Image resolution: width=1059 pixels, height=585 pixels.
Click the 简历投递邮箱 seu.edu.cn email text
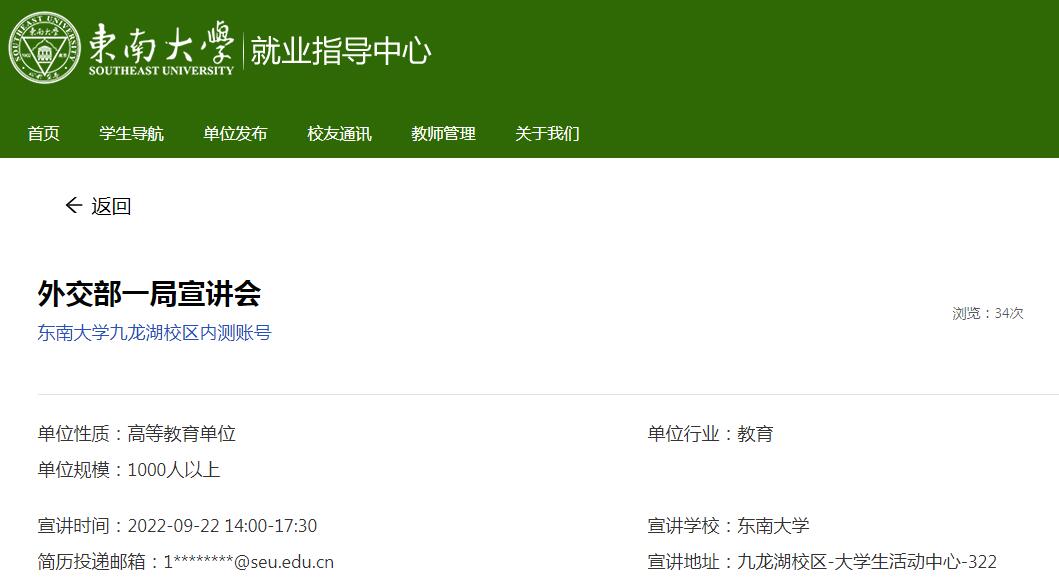click(186, 562)
